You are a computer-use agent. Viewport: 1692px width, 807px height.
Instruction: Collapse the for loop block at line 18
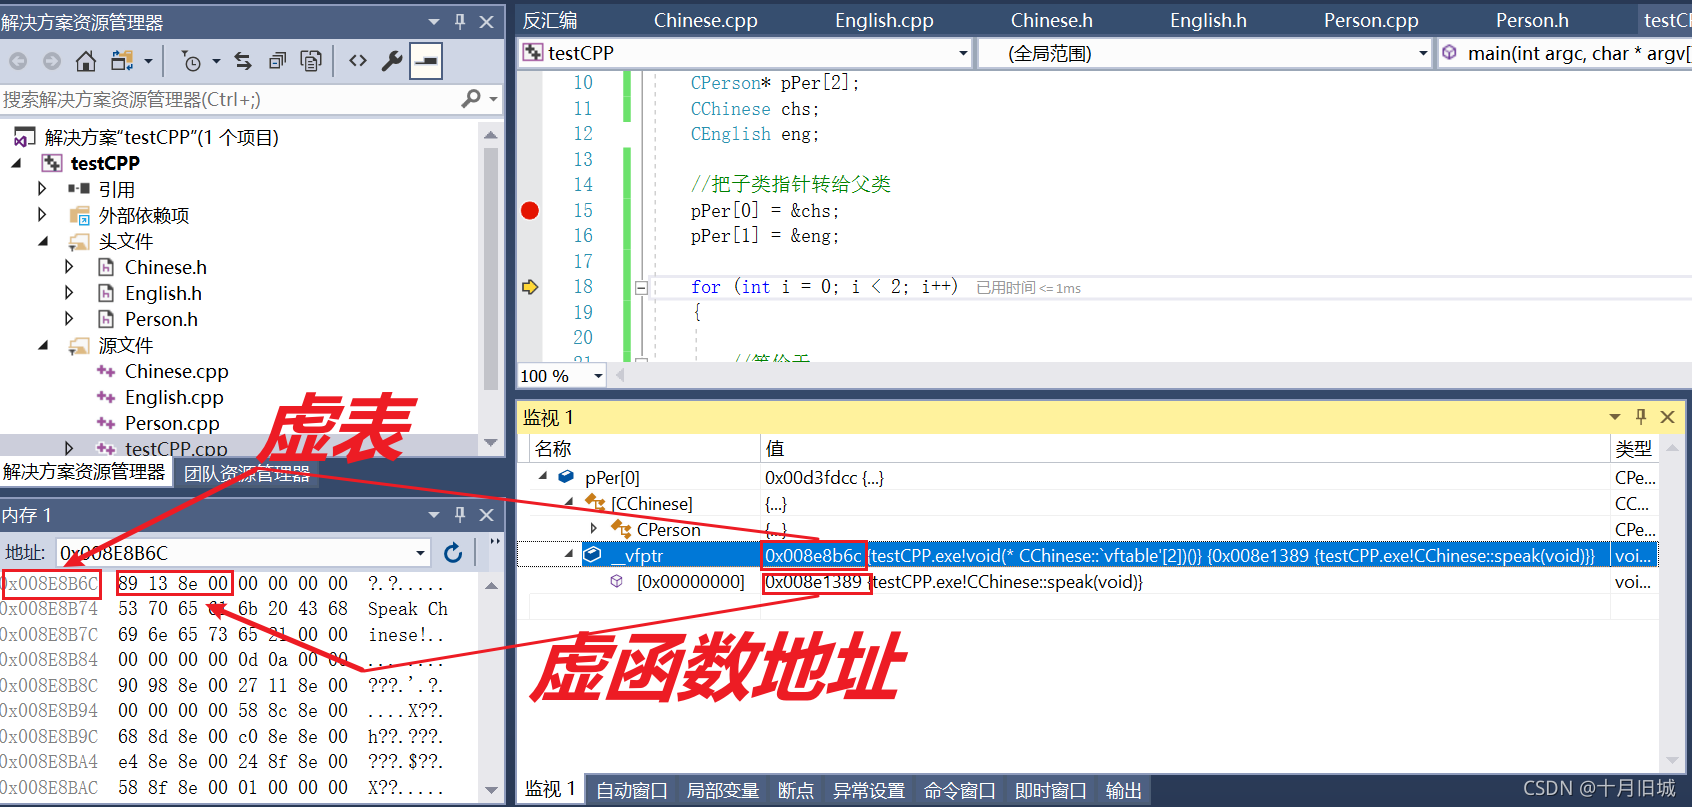pos(641,288)
